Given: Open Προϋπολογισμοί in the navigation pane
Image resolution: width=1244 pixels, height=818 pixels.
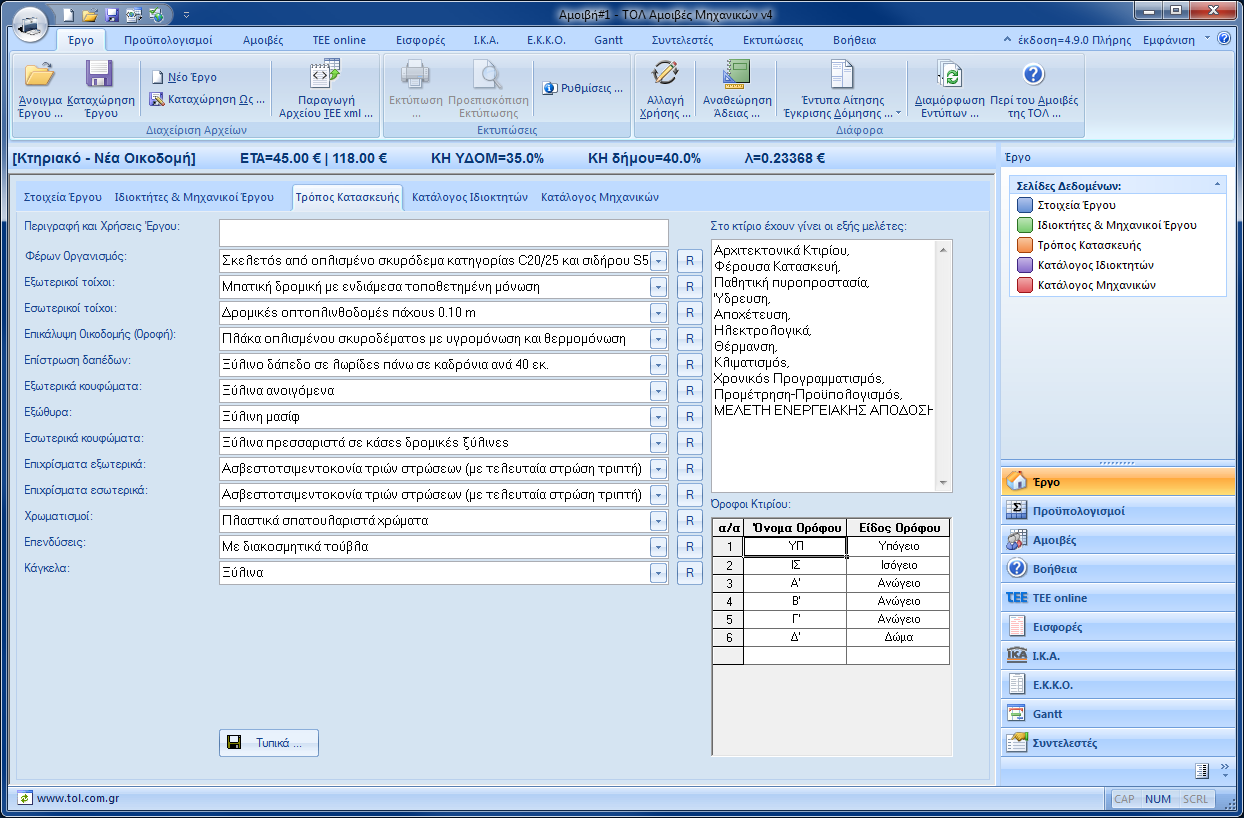Looking at the screenshot, I should click(1118, 511).
